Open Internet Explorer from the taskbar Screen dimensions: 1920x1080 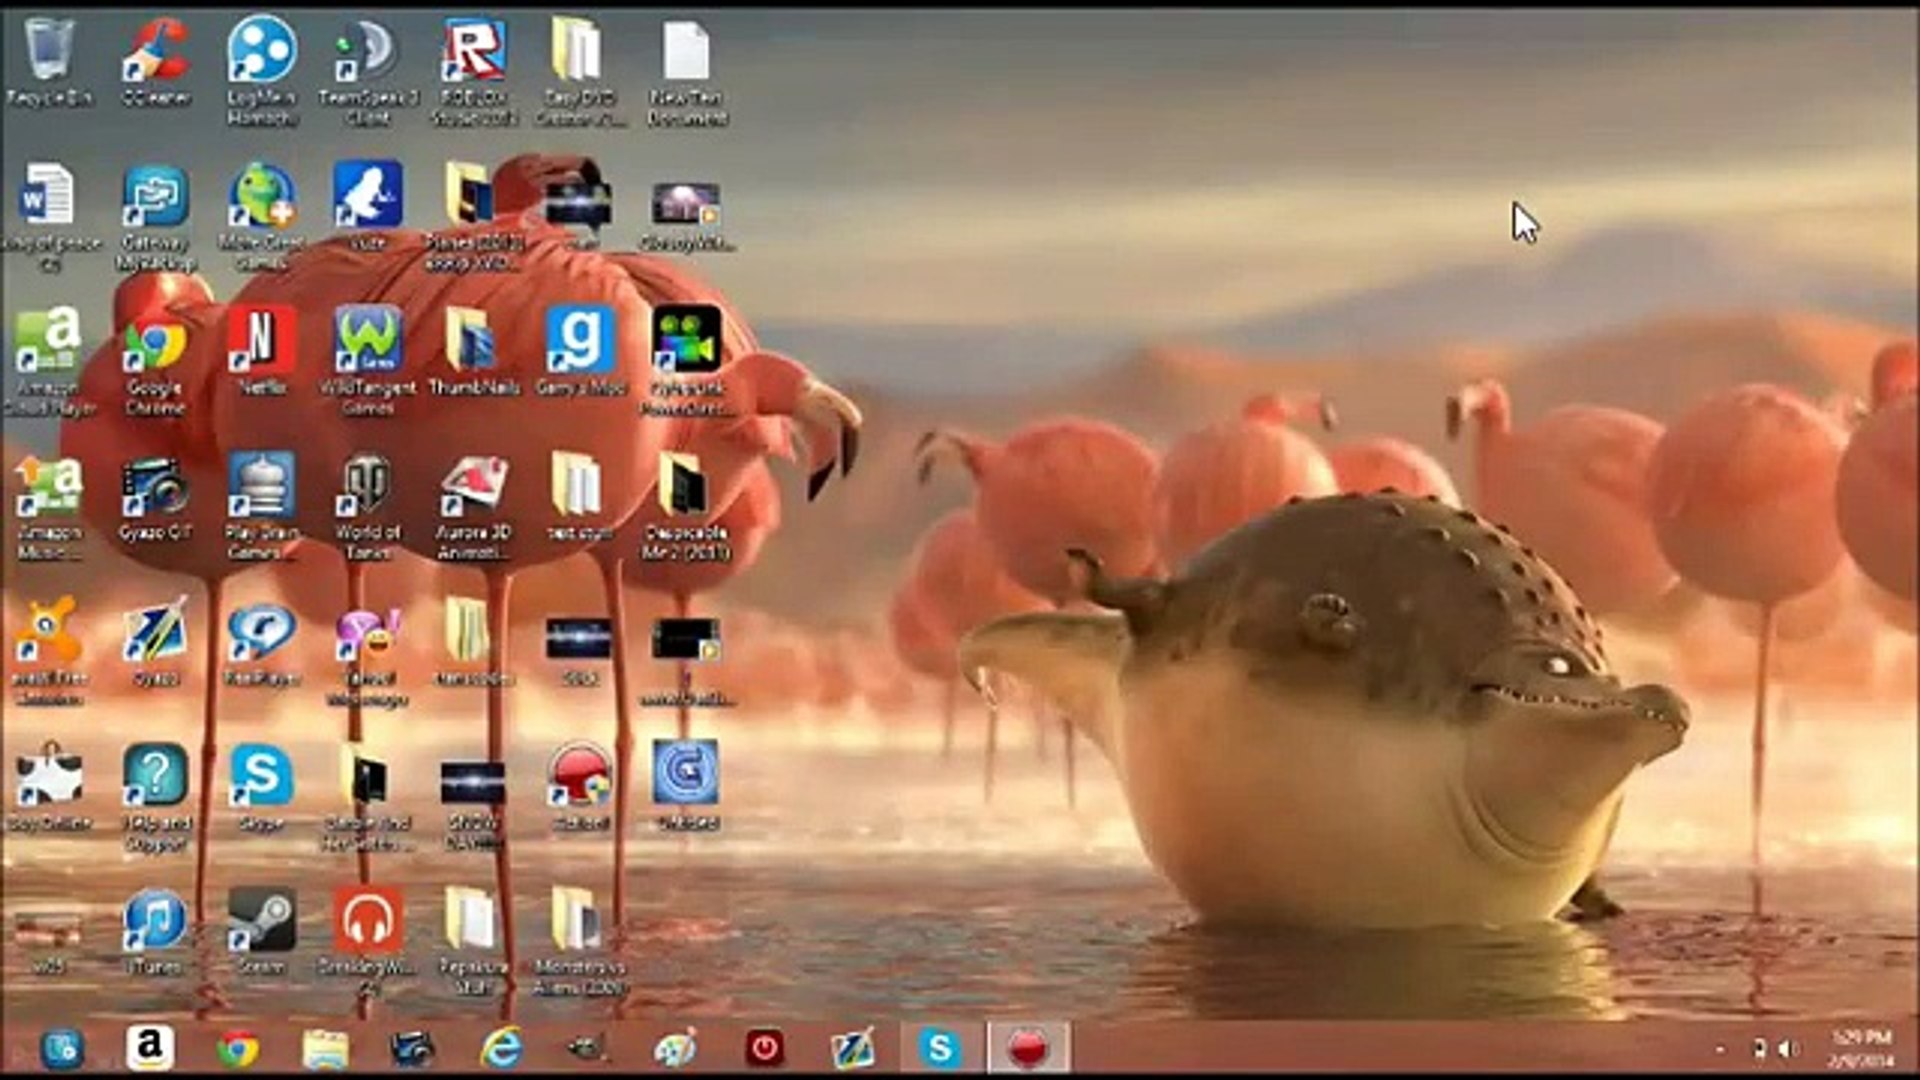(501, 1047)
